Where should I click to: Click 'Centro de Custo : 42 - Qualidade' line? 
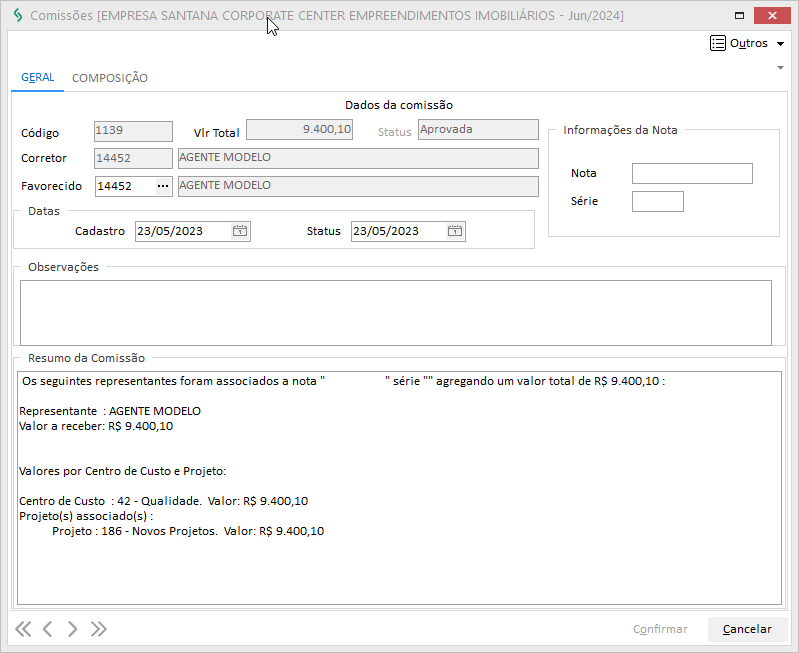tap(164, 501)
